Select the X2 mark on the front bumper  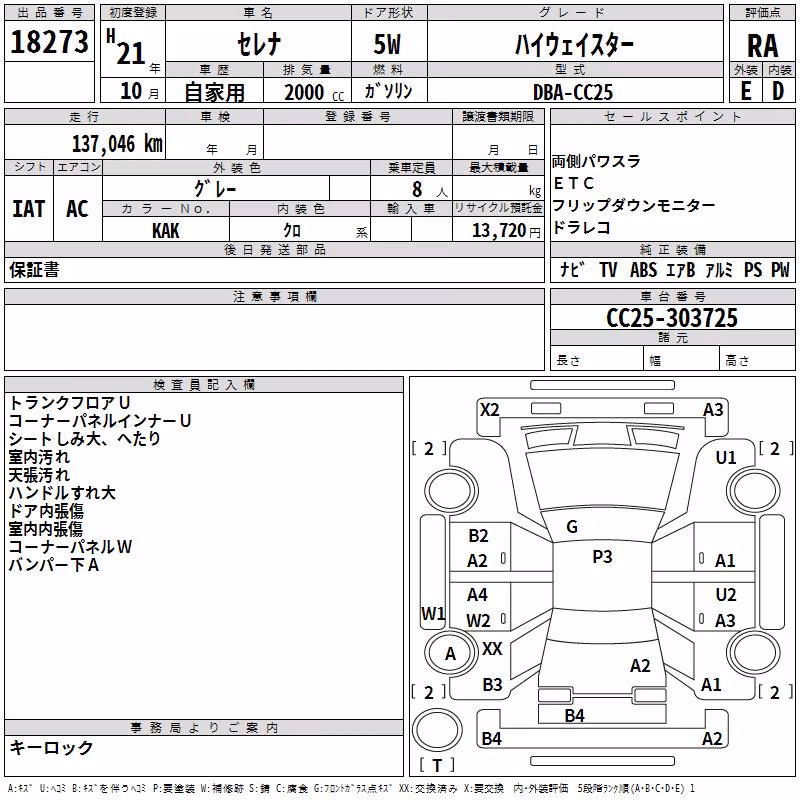(x=489, y=410)
